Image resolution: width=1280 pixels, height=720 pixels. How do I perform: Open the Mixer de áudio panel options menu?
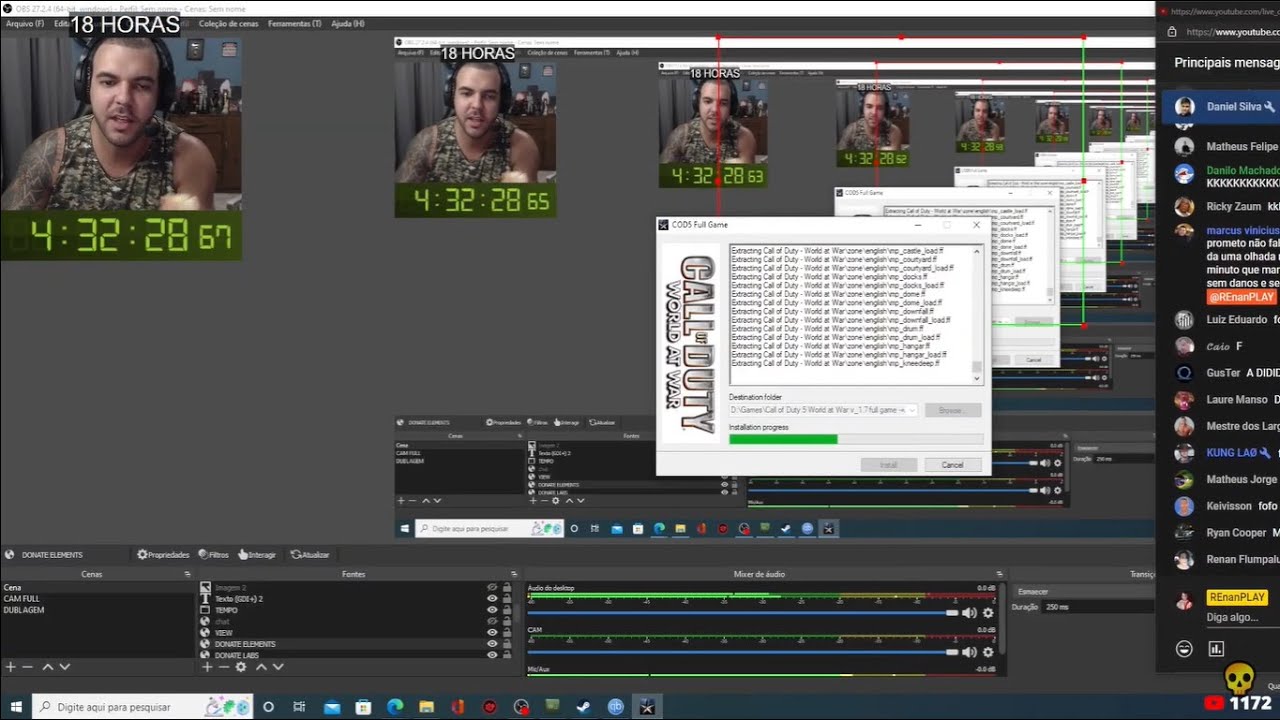[x=999, y=574]
